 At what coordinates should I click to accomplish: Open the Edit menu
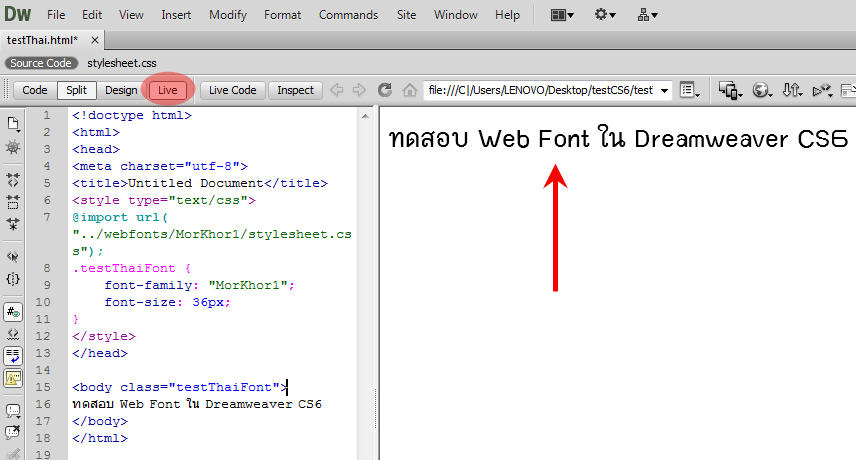[92, 15]
